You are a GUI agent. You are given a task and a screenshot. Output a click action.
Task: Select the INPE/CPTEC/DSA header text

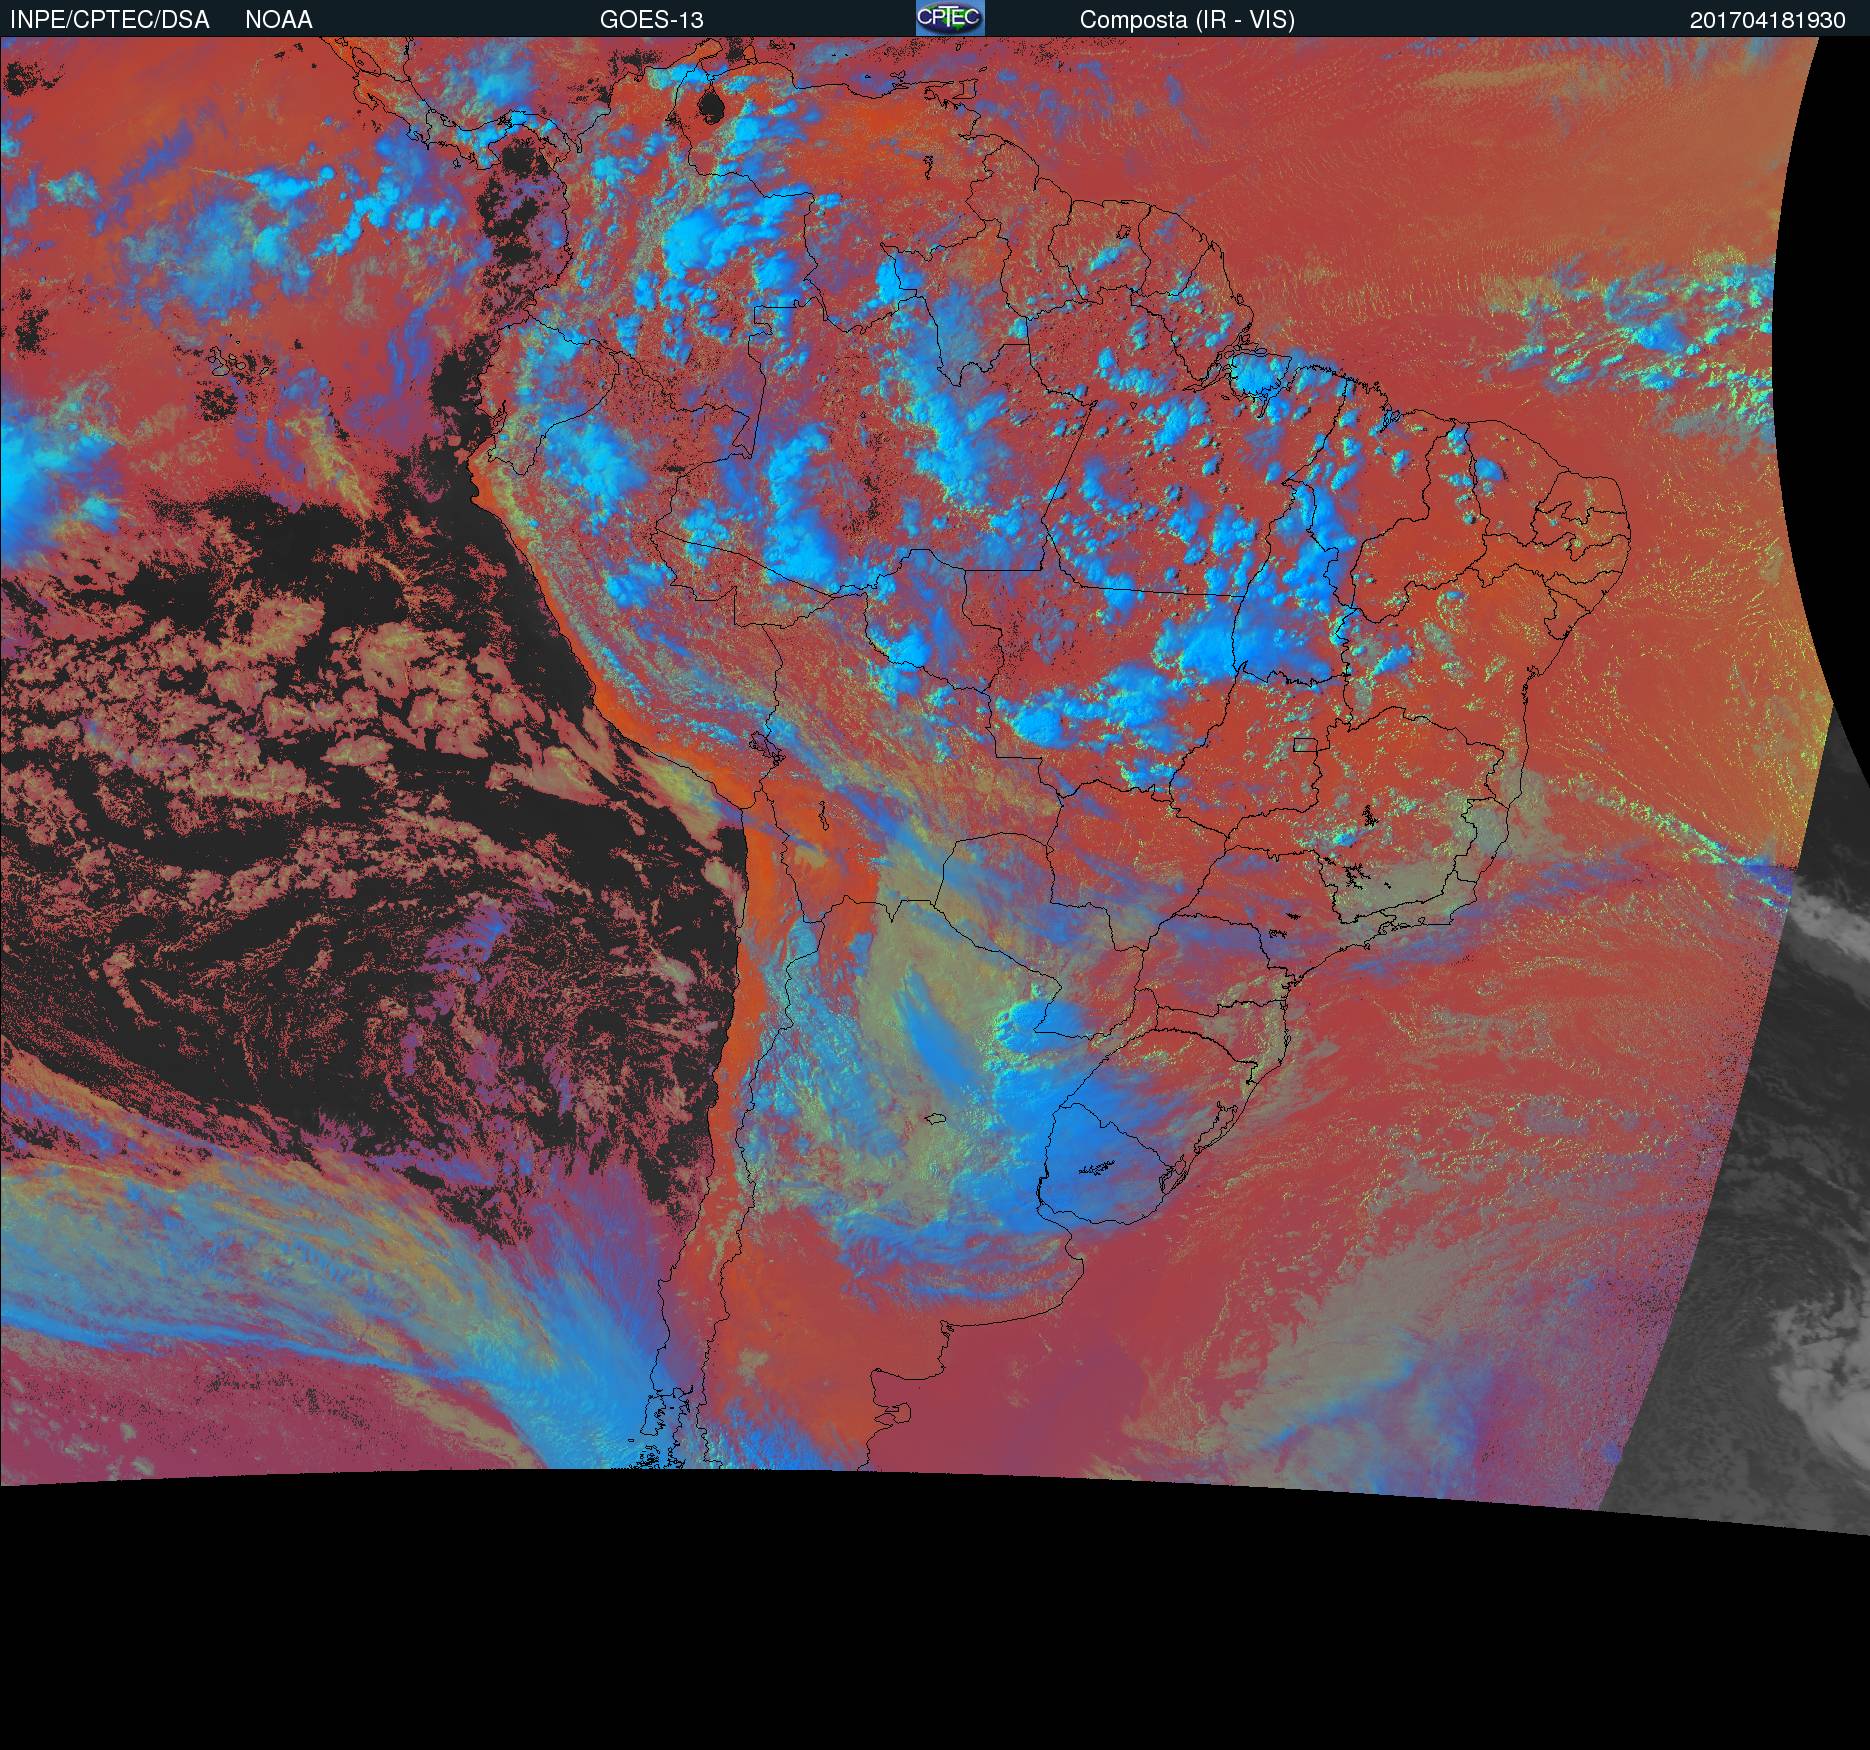click(110, 20)
